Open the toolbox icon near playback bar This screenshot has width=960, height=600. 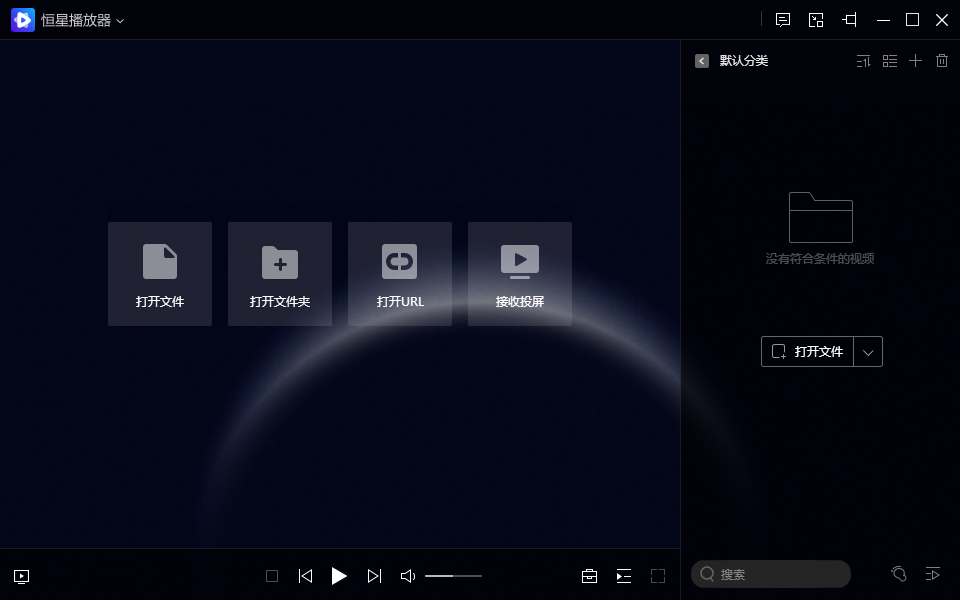click(589, 576)
